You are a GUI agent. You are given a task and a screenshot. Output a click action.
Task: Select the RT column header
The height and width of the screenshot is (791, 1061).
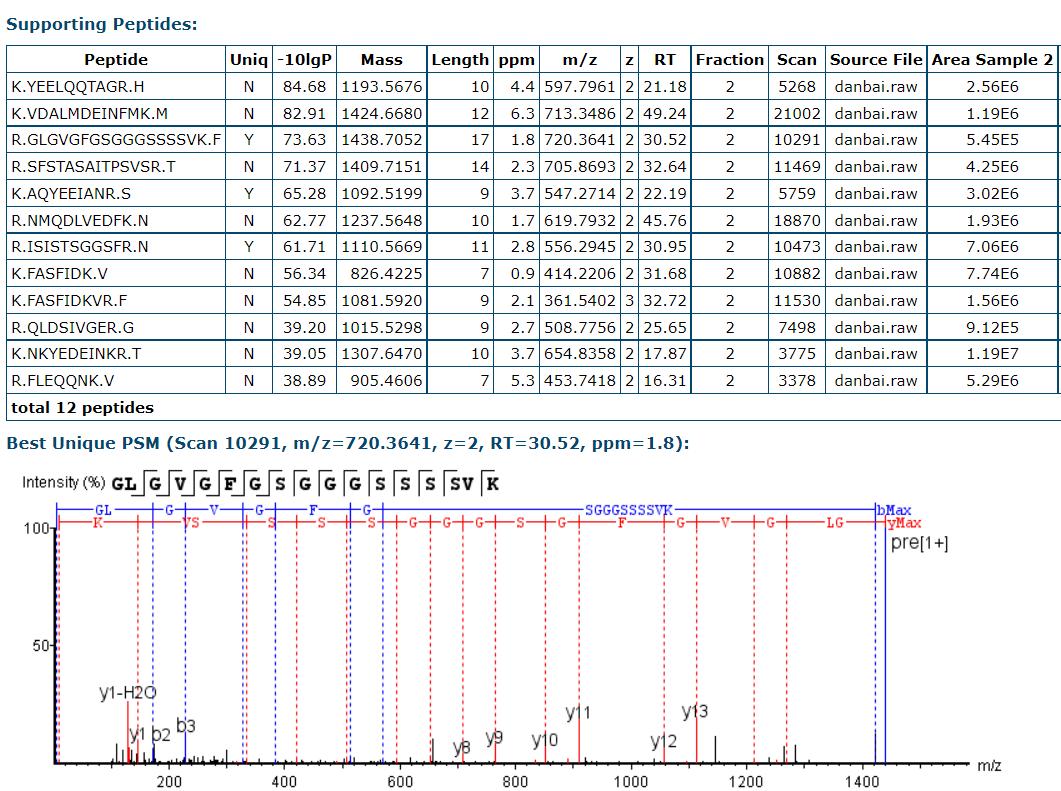(664, 60)
